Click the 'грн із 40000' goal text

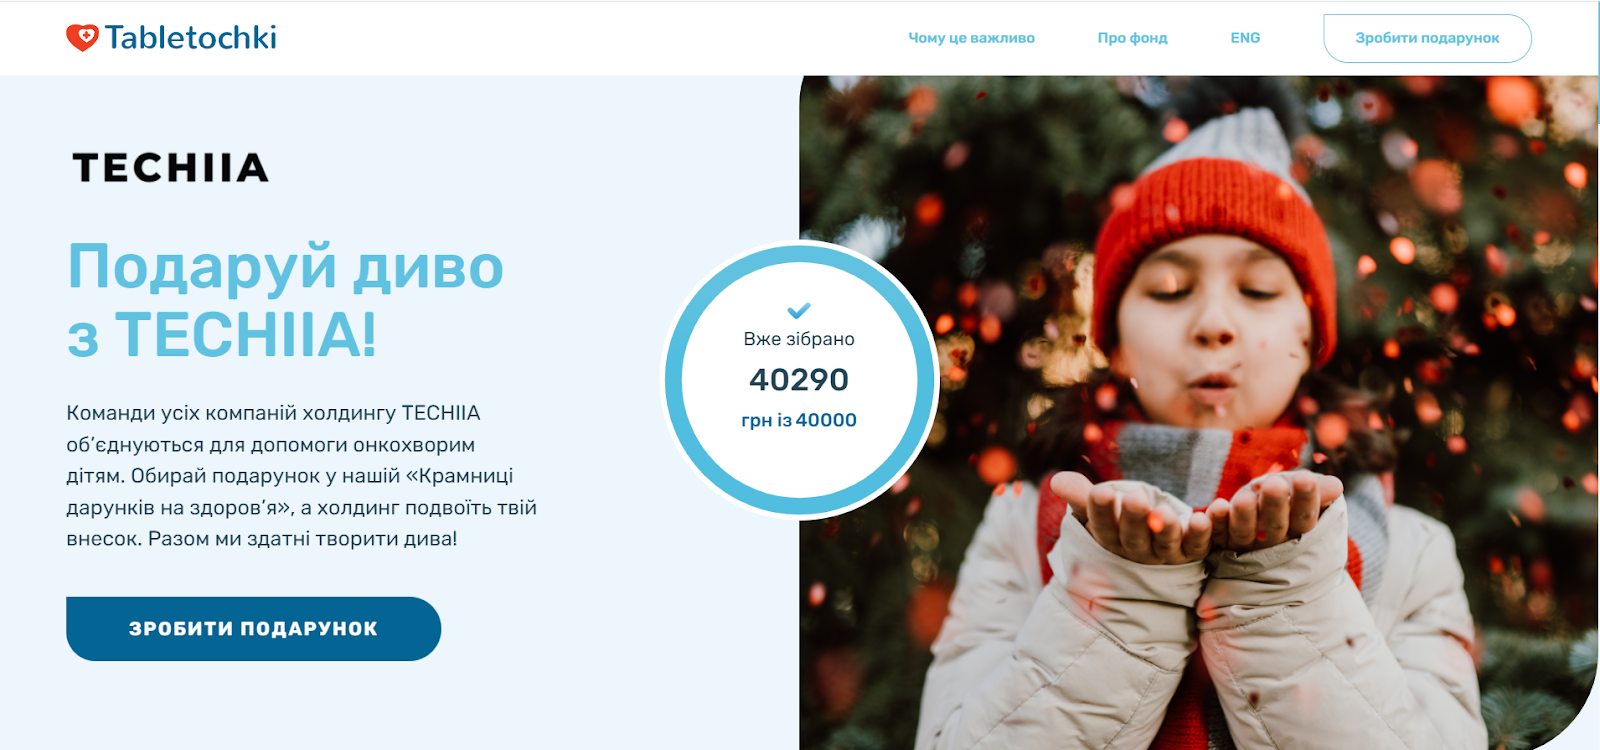click(799, 420)
